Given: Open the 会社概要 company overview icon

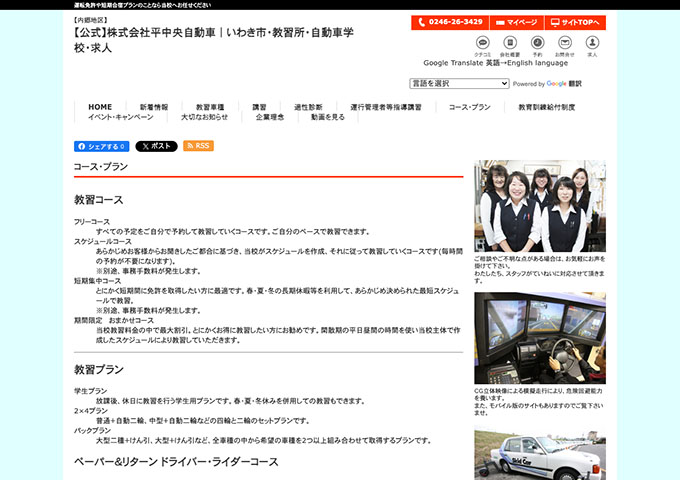Looking at the screenshot, I should point(509,43).
